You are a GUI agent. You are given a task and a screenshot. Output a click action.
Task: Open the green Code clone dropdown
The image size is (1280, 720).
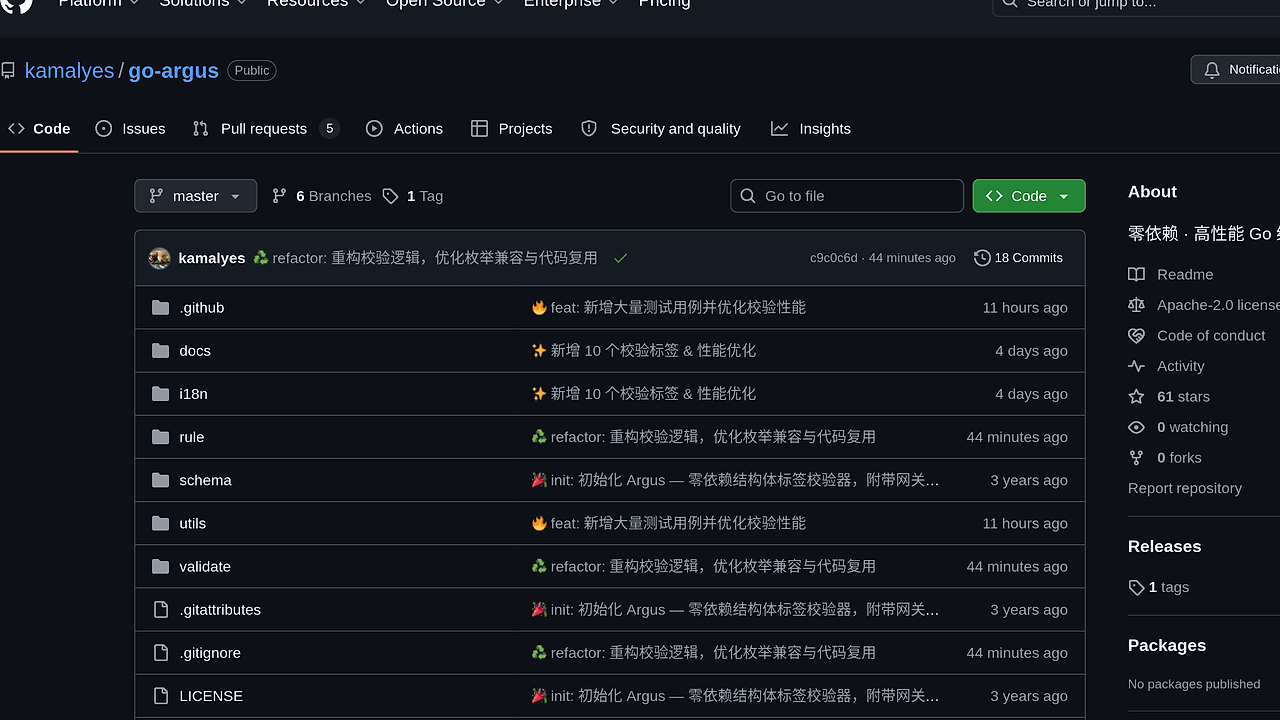[x=1029, y=196]
